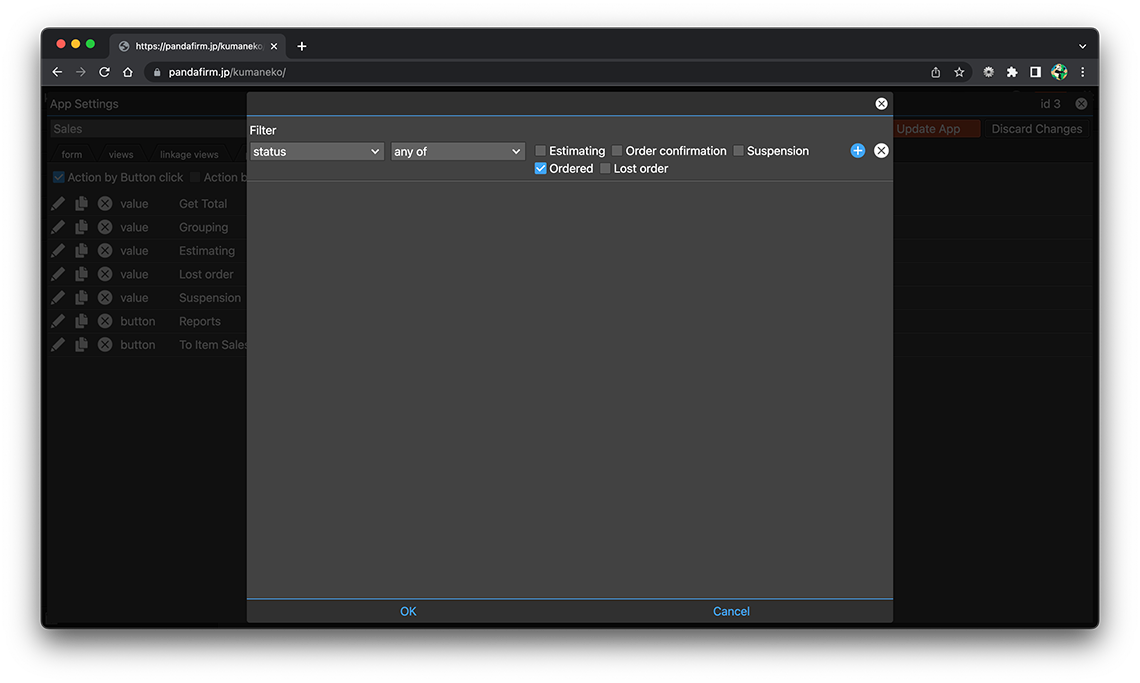Remove the status filter row
Viewport: 1140px width, 683px height.
coord(881,151)
